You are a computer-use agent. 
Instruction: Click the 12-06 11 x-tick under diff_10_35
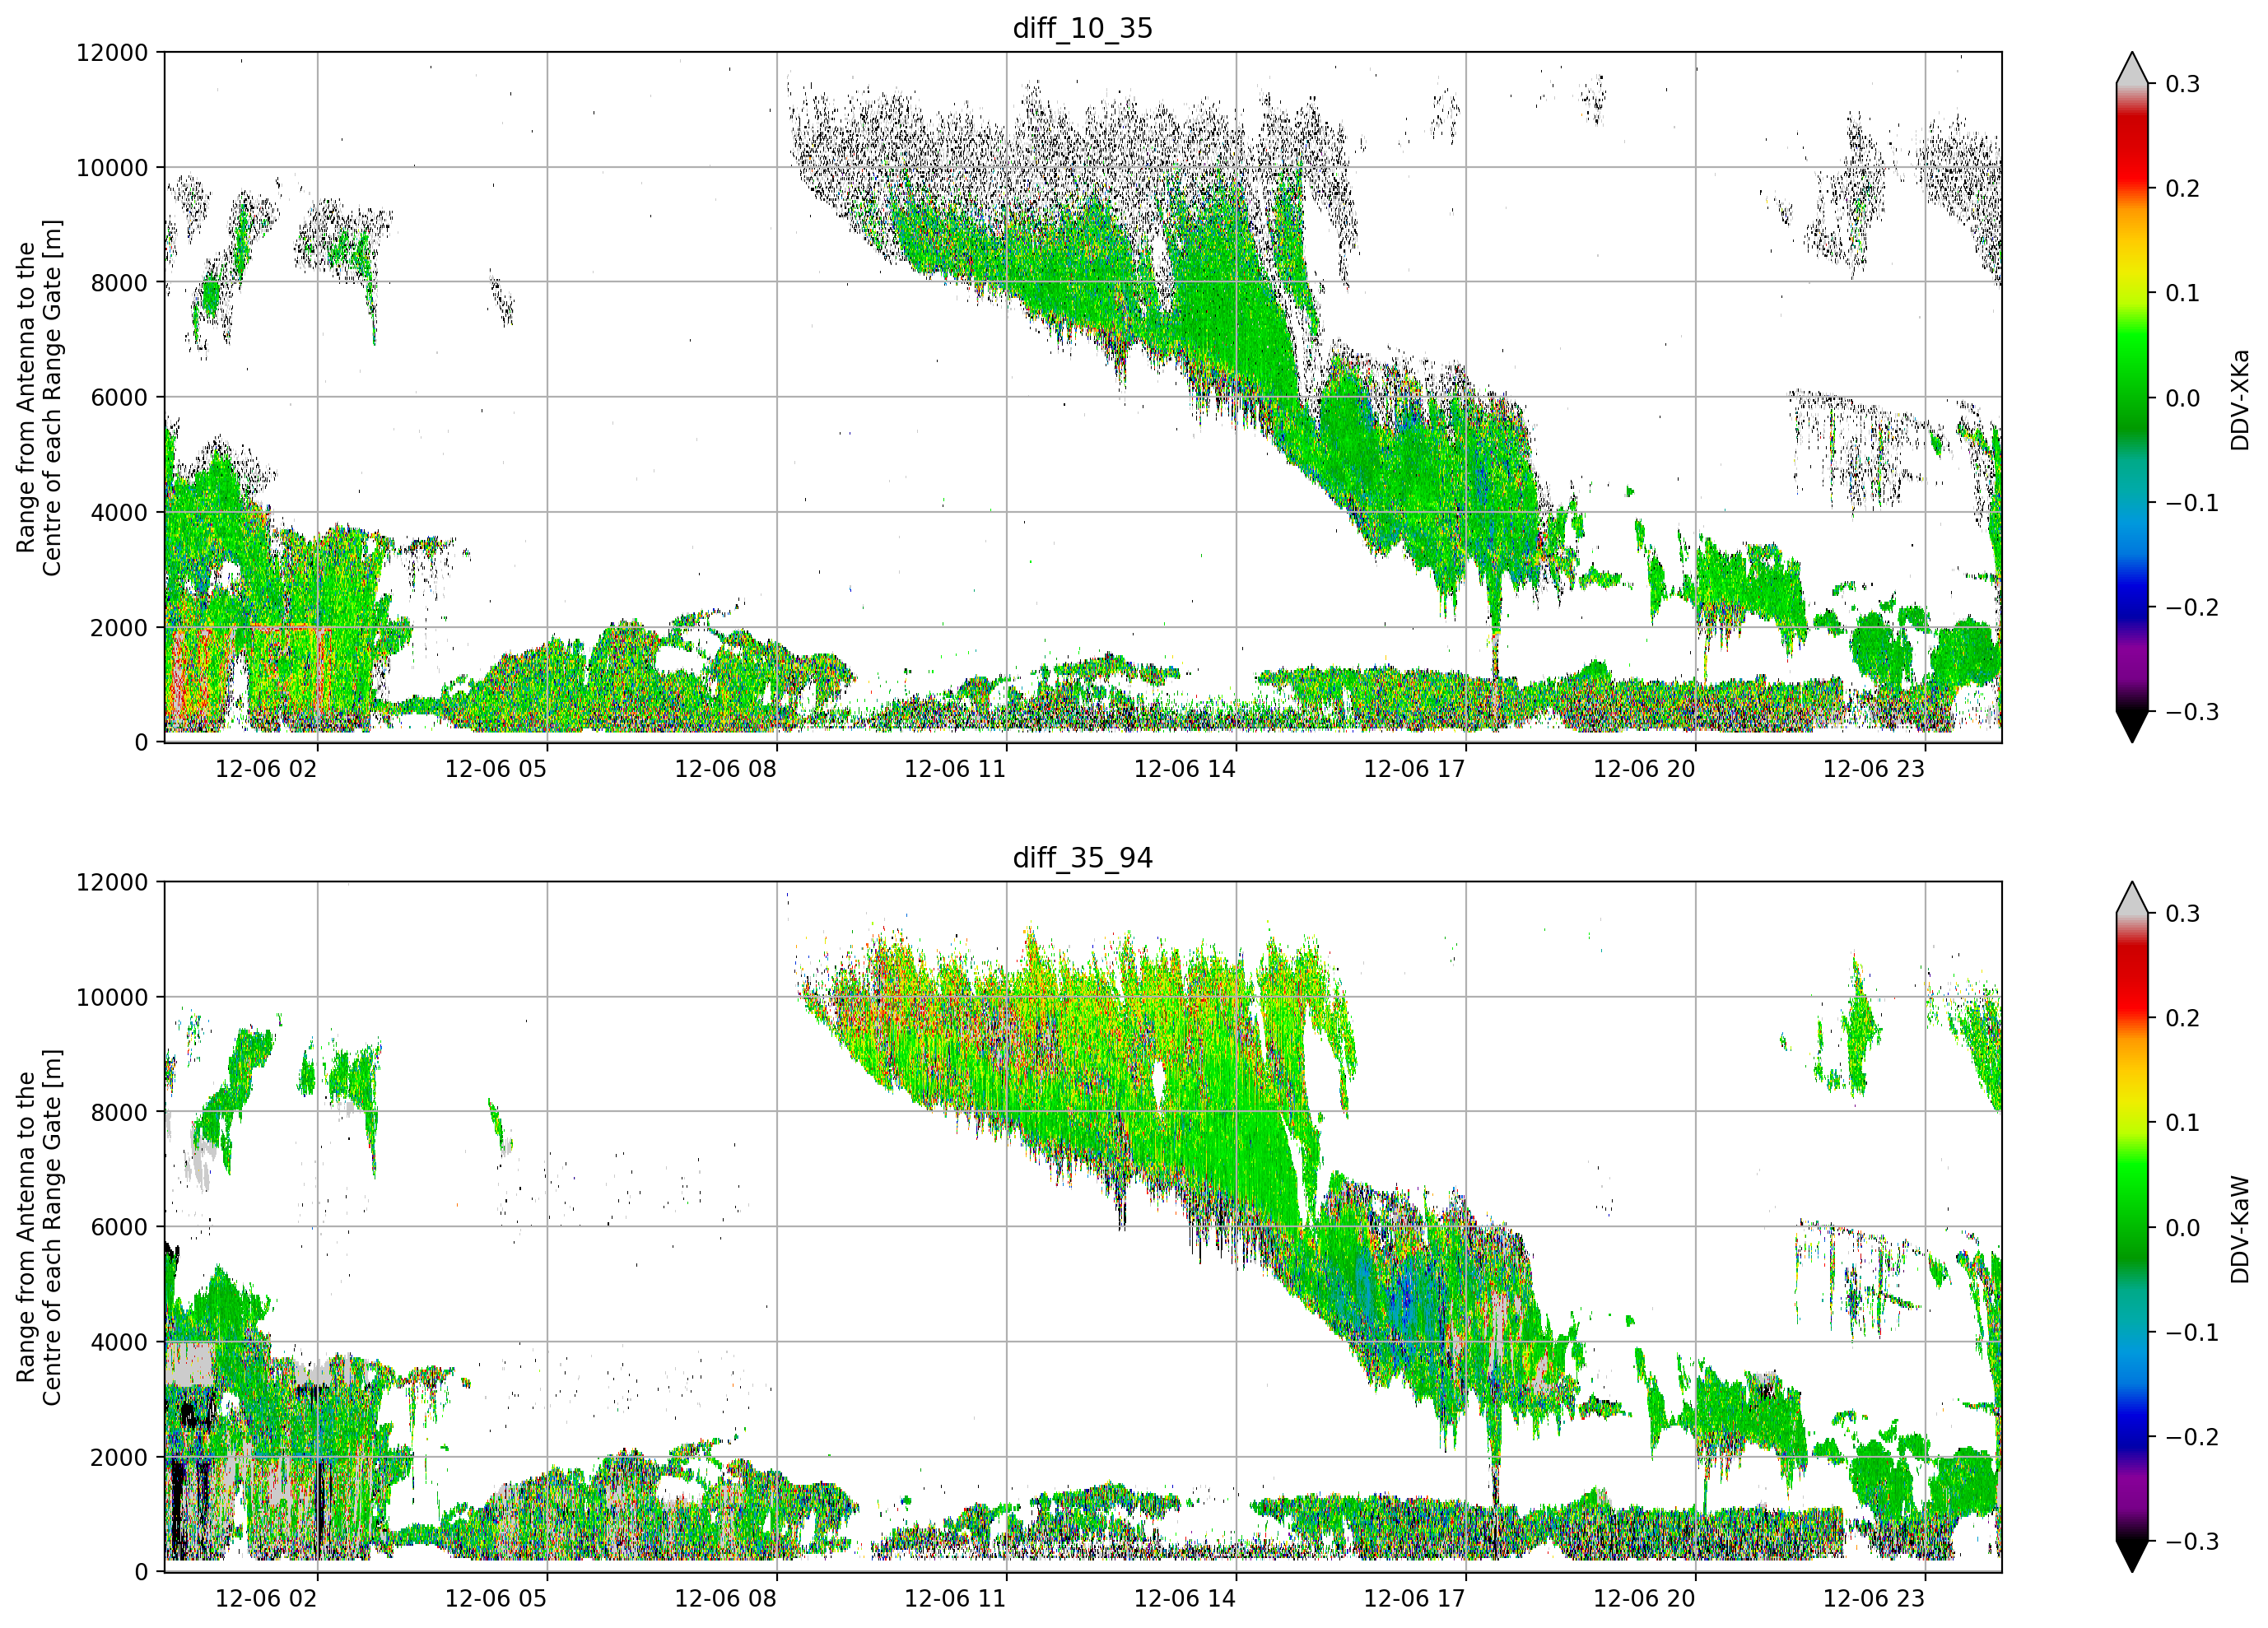pos(955,769)
